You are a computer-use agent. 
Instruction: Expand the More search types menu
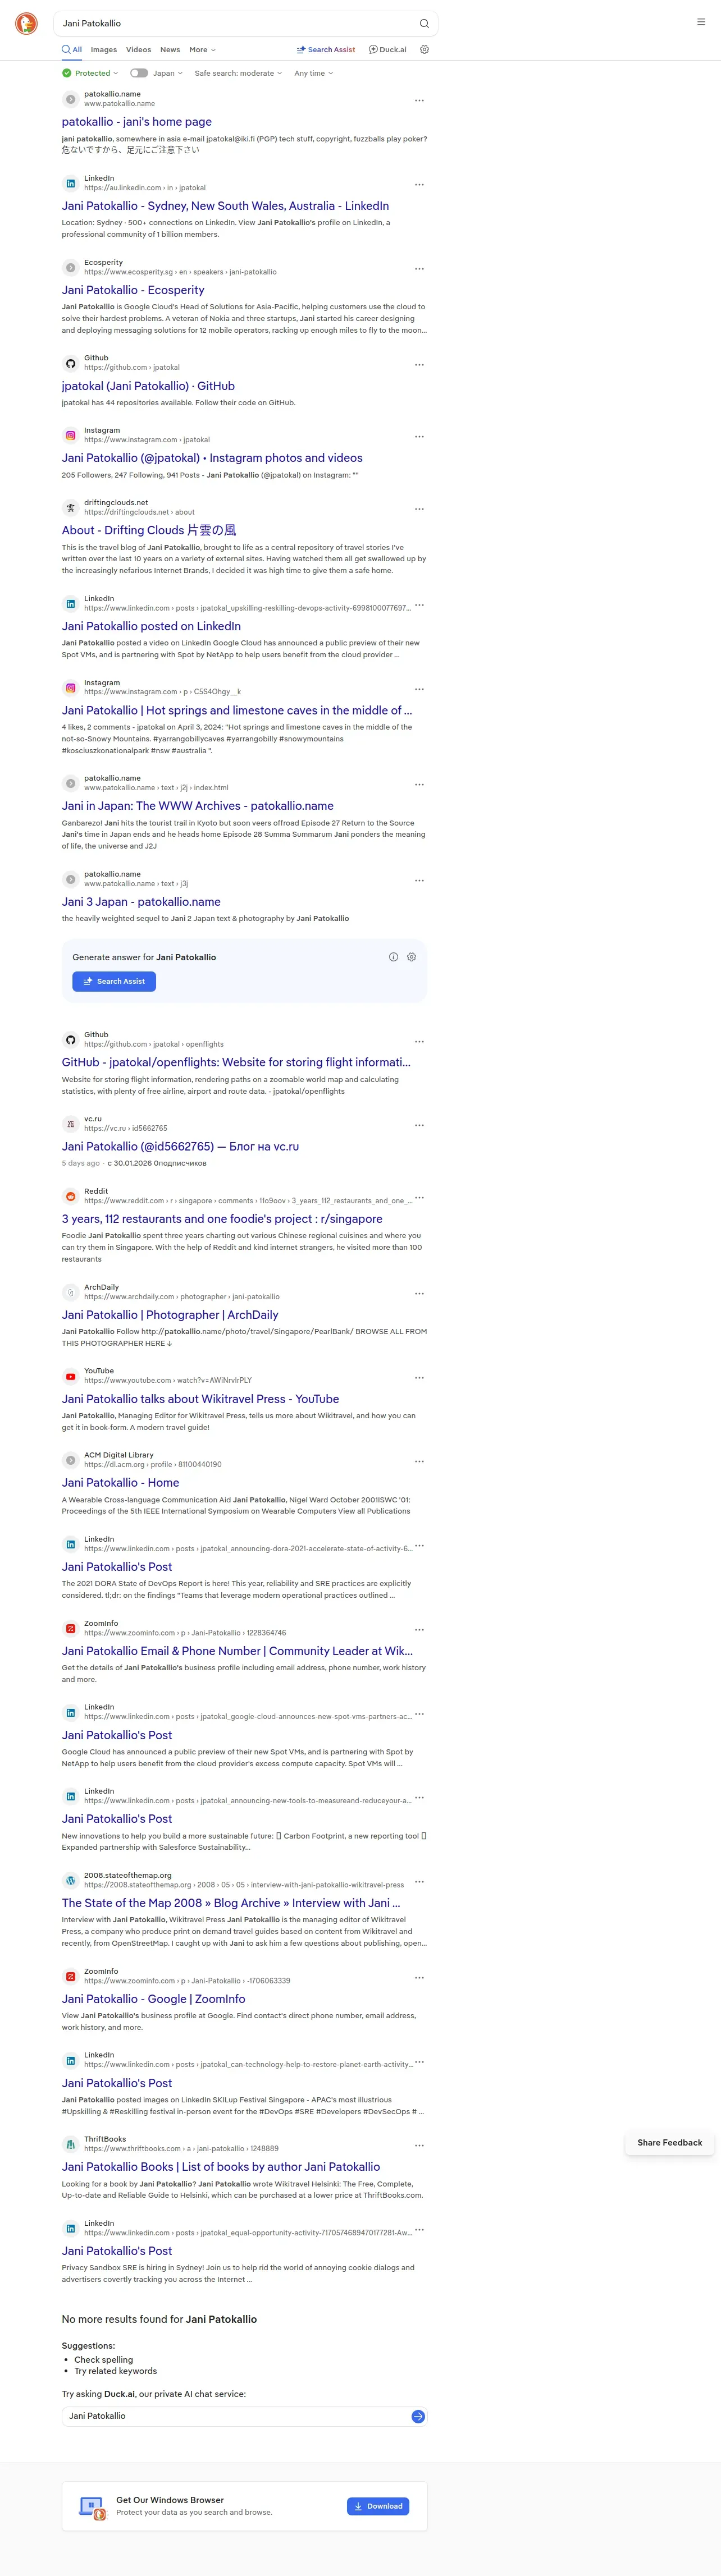coord(203,50)
